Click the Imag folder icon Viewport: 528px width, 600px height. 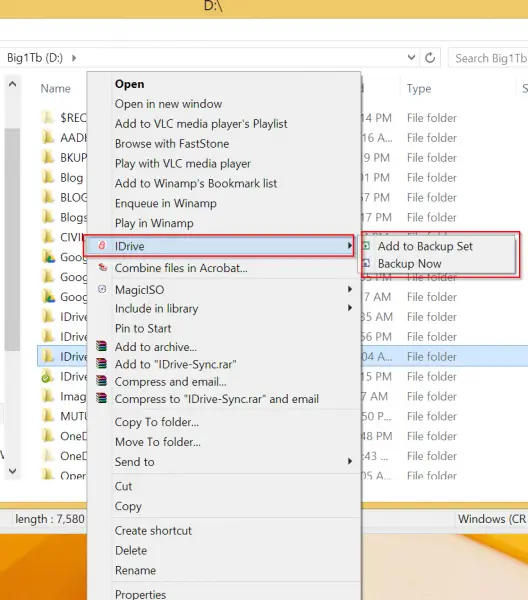[x=48, y=396]
